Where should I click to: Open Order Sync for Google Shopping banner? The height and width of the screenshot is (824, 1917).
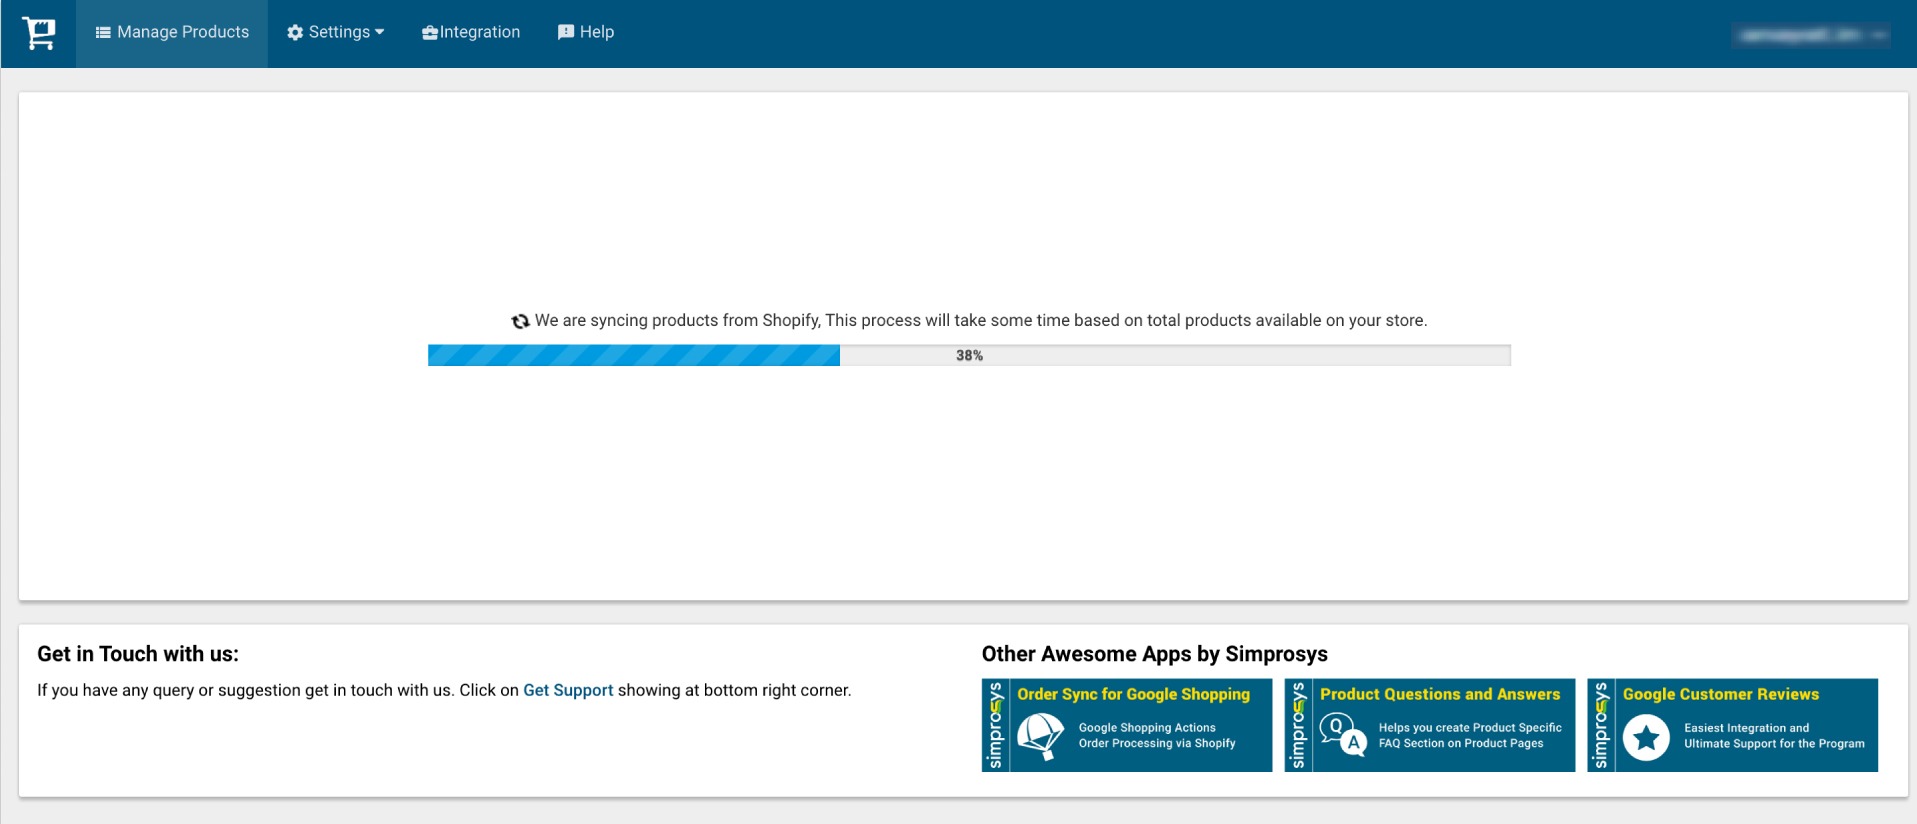[1127, 725]
